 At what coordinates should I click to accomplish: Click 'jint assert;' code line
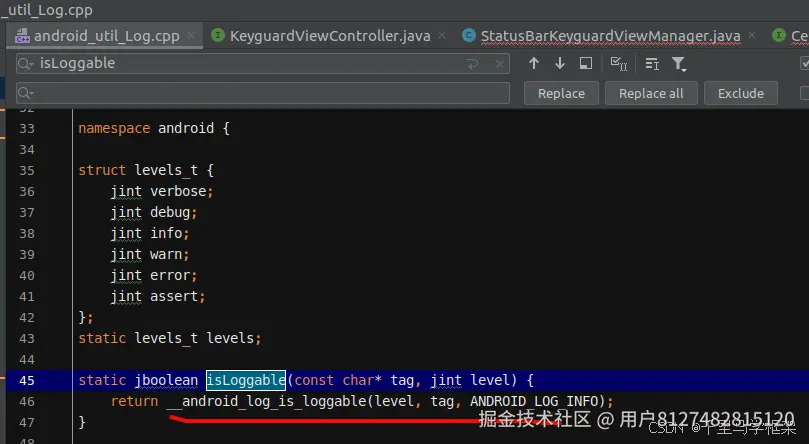point(158,297)
